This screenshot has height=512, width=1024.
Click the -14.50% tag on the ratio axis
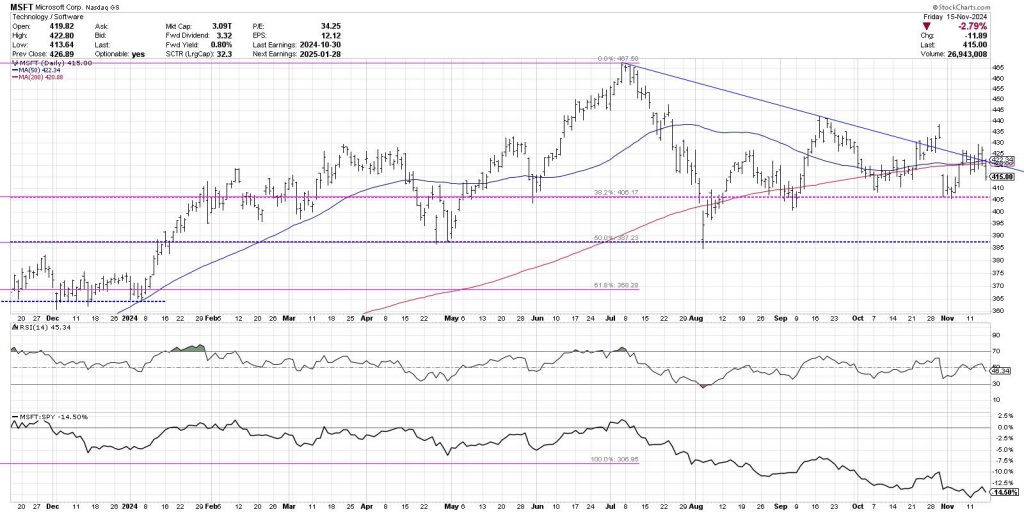click(x=1004, y=492)
